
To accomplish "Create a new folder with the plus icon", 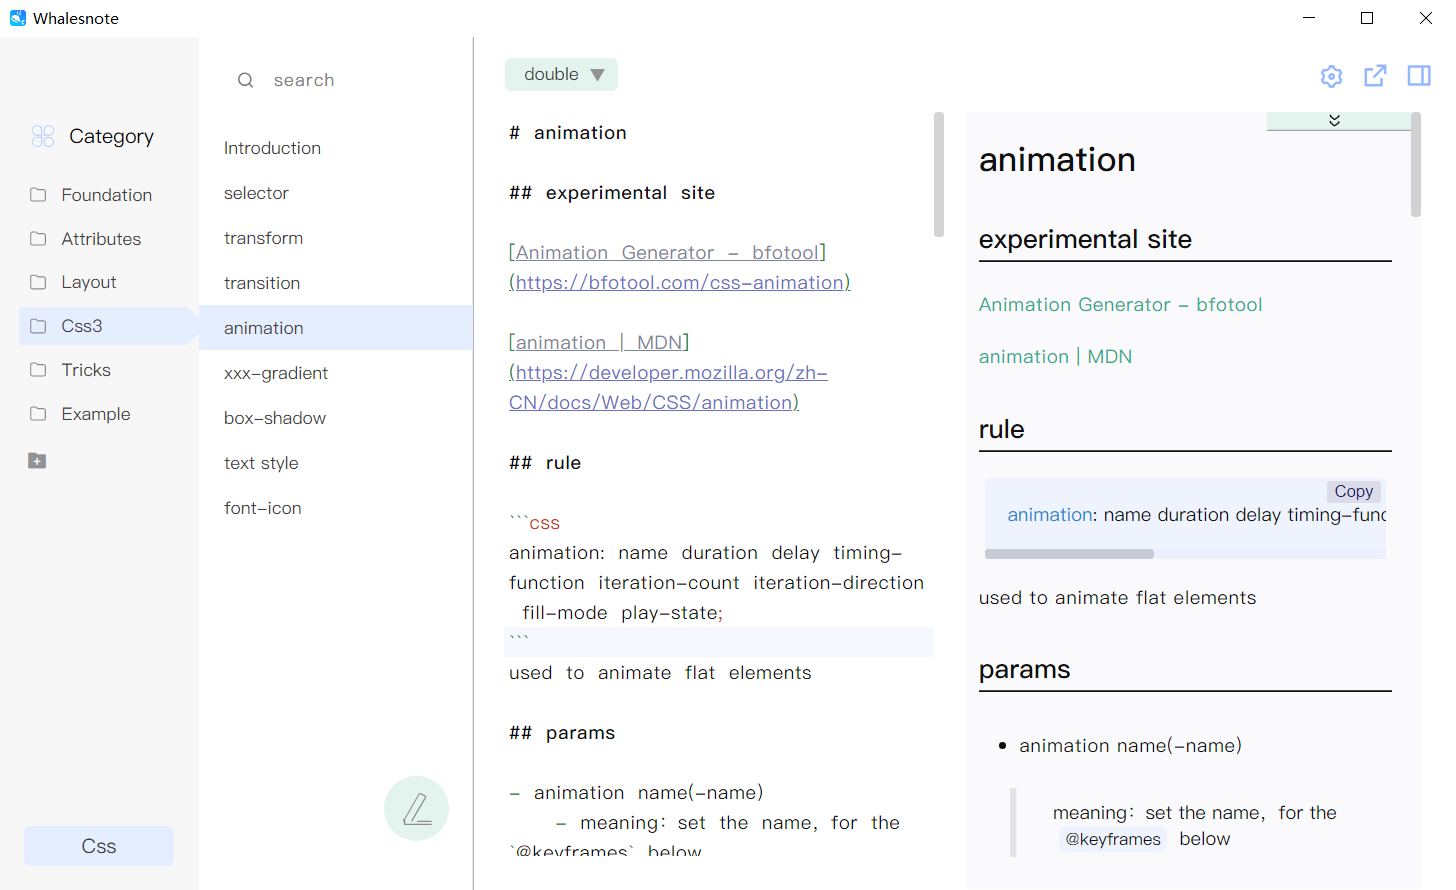I will (x=37, y=460).
